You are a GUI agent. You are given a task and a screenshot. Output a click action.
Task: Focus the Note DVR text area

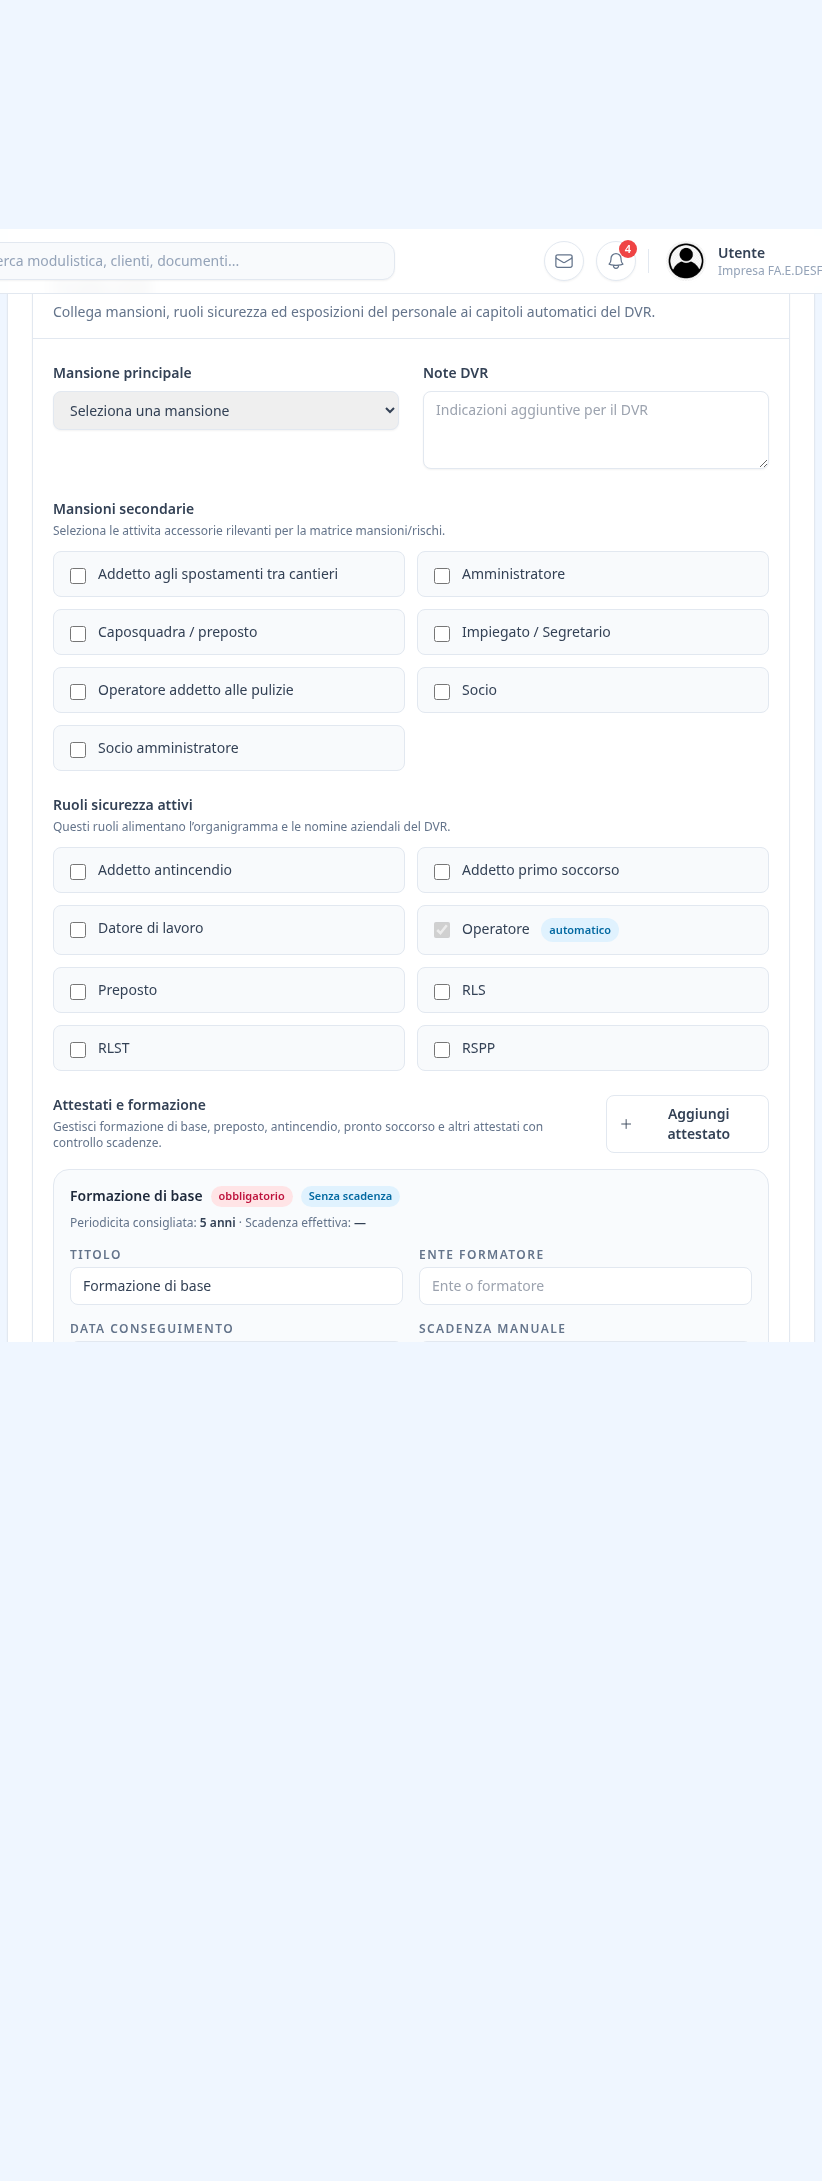pyautogui.click(x=596, y=430)
